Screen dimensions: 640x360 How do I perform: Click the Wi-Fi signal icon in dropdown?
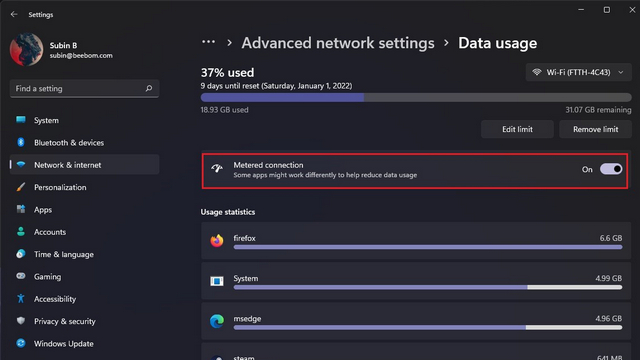pos(537,72)
